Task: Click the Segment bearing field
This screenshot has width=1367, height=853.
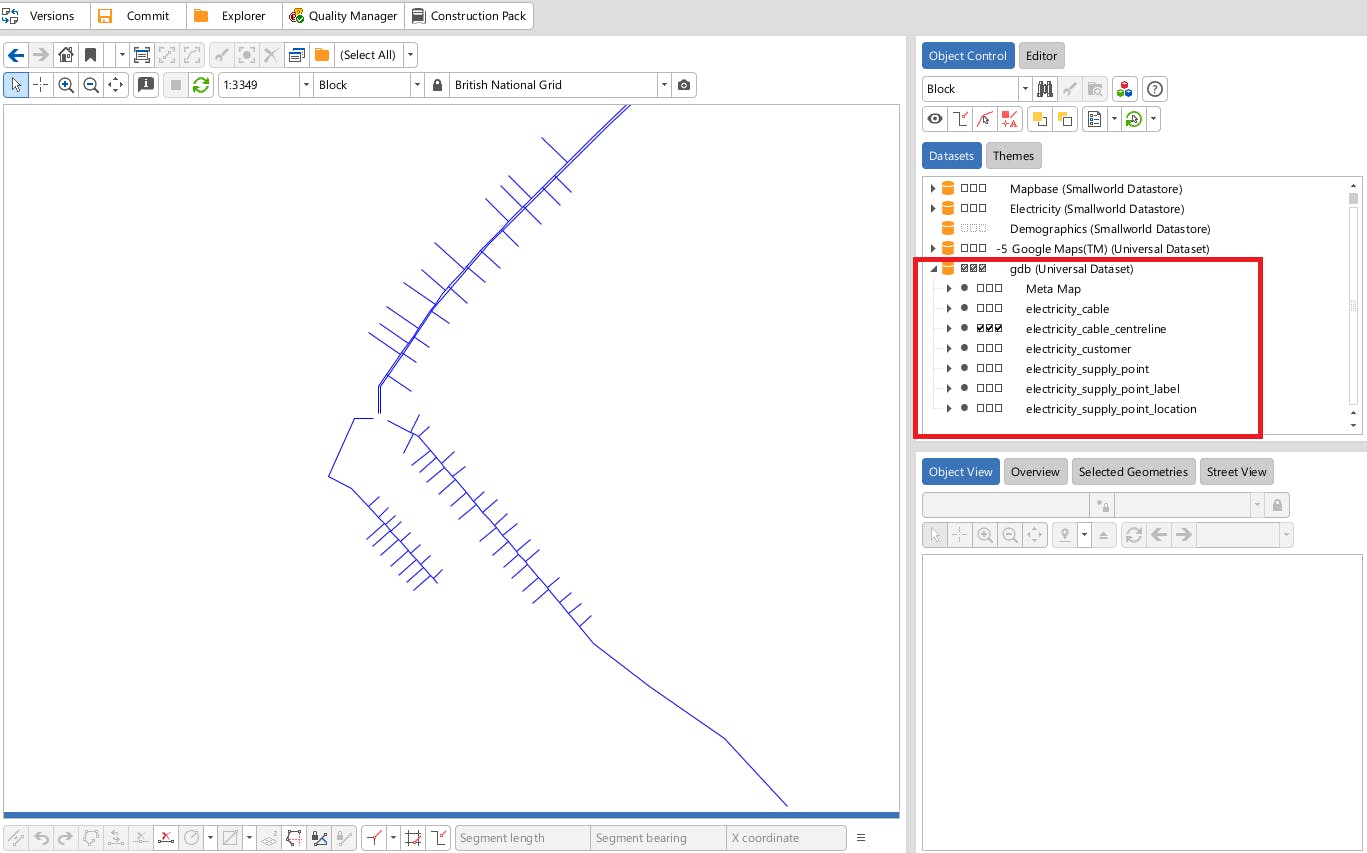Action: pos(658,838)
